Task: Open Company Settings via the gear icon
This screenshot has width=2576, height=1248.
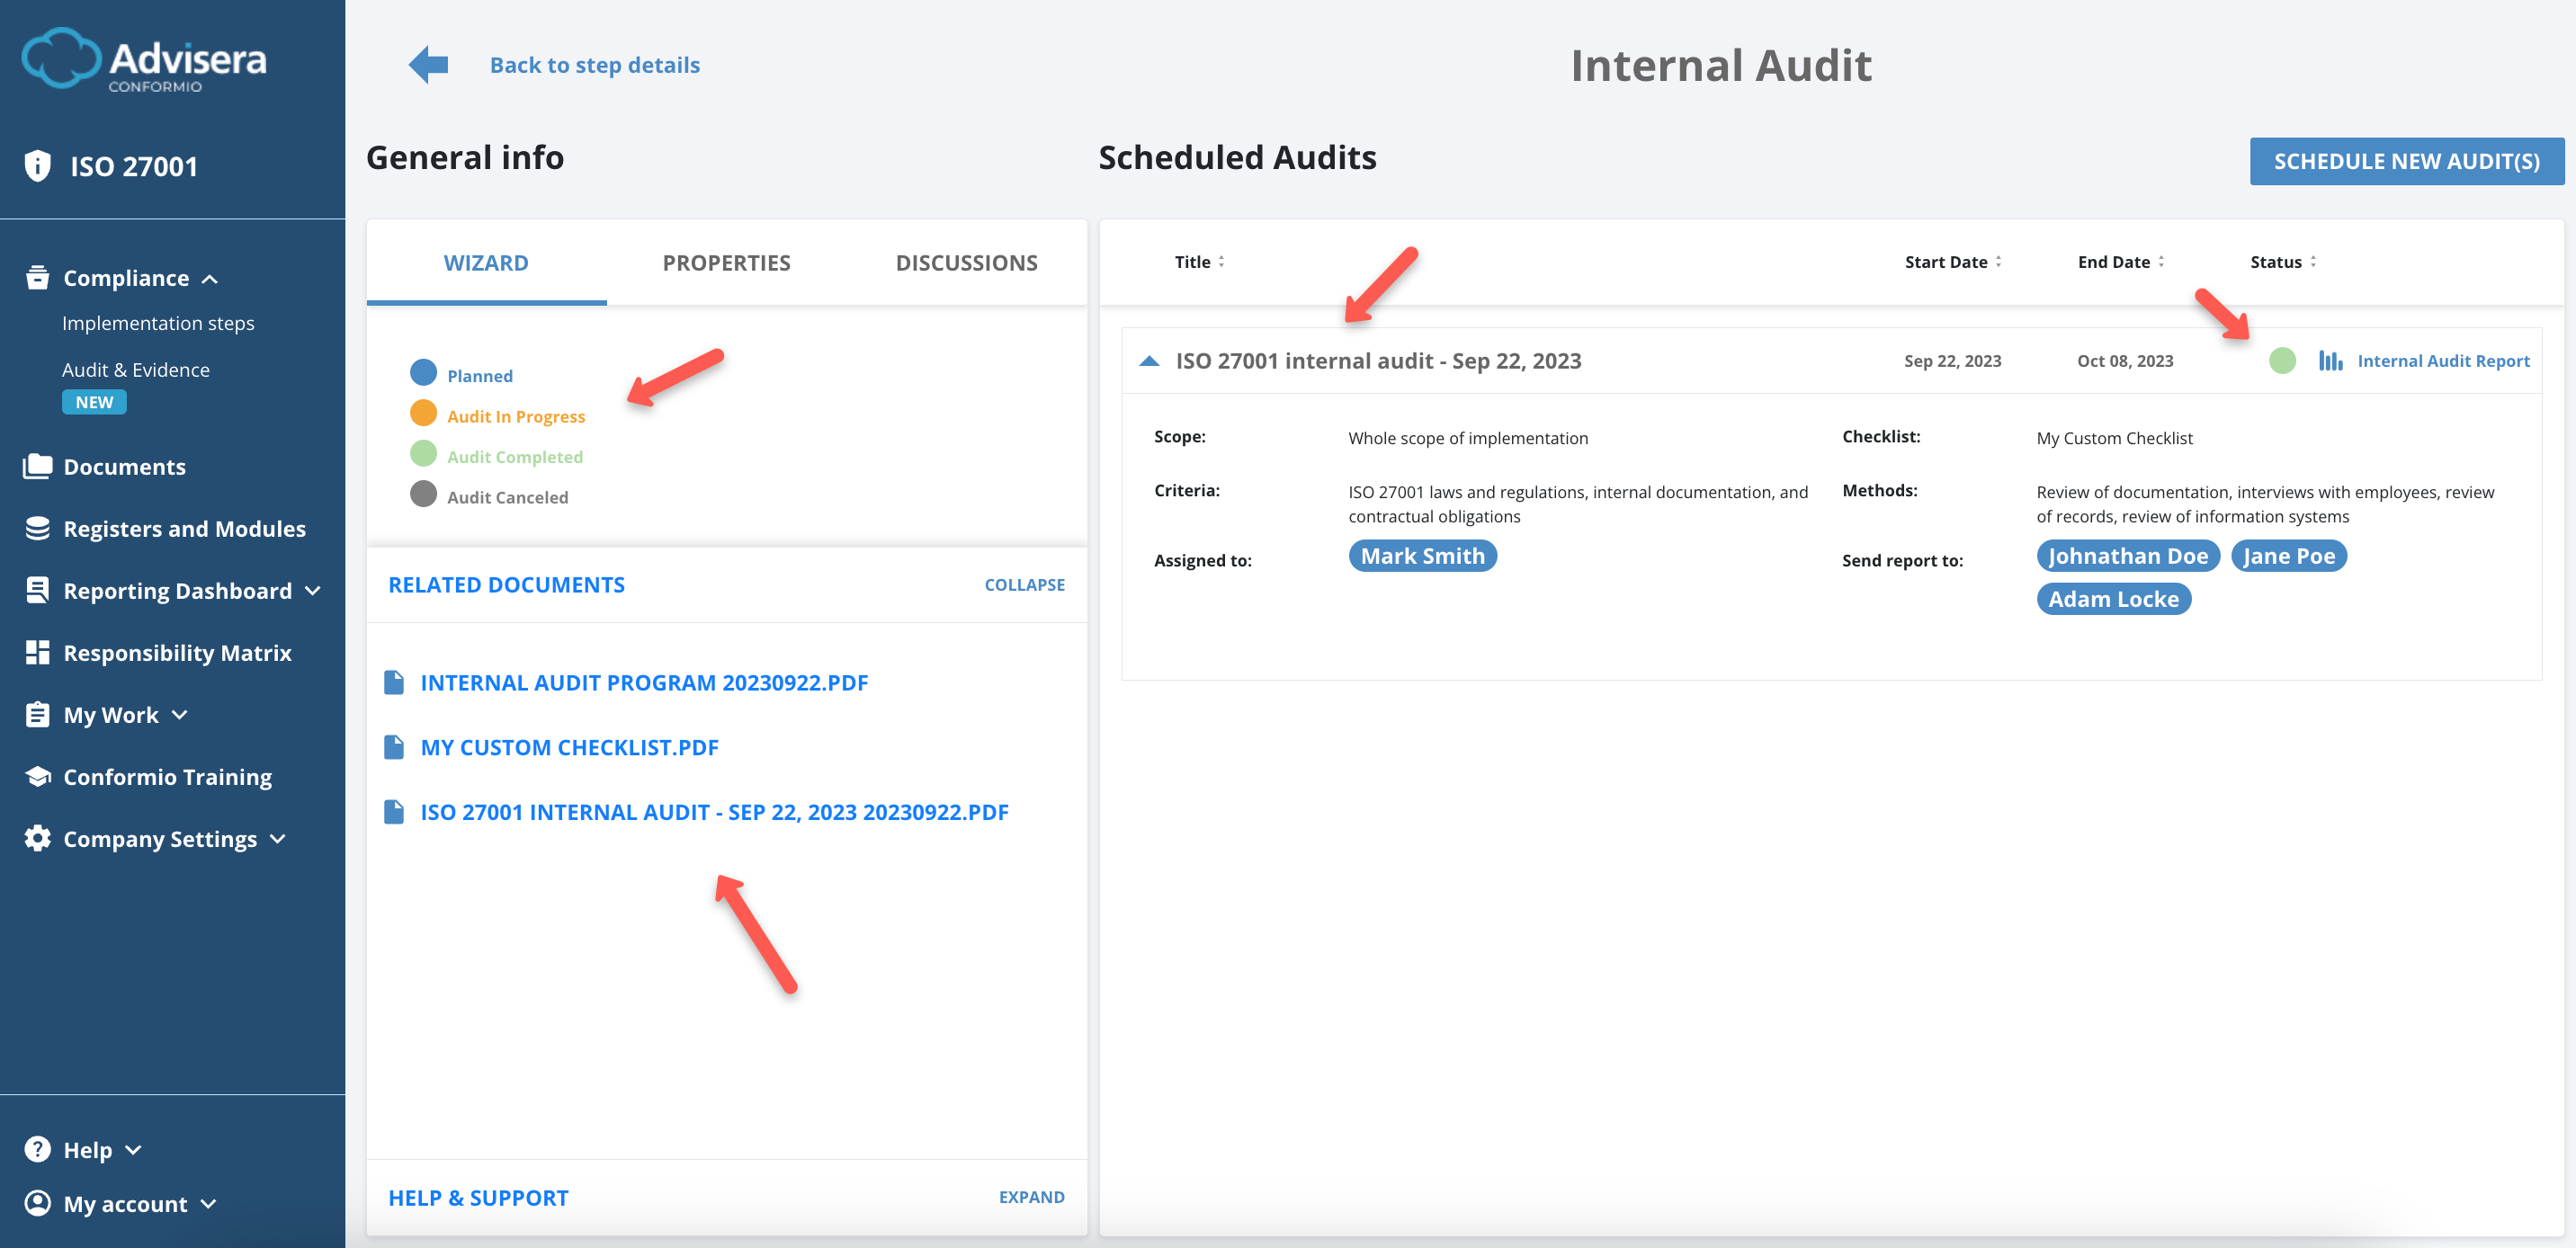Action: click(37, 839)
